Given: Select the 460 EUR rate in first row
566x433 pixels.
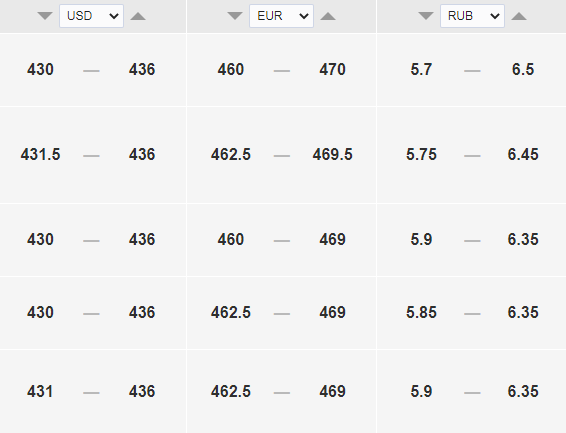Looking at the screenshot, I should [x=231, y=70].
